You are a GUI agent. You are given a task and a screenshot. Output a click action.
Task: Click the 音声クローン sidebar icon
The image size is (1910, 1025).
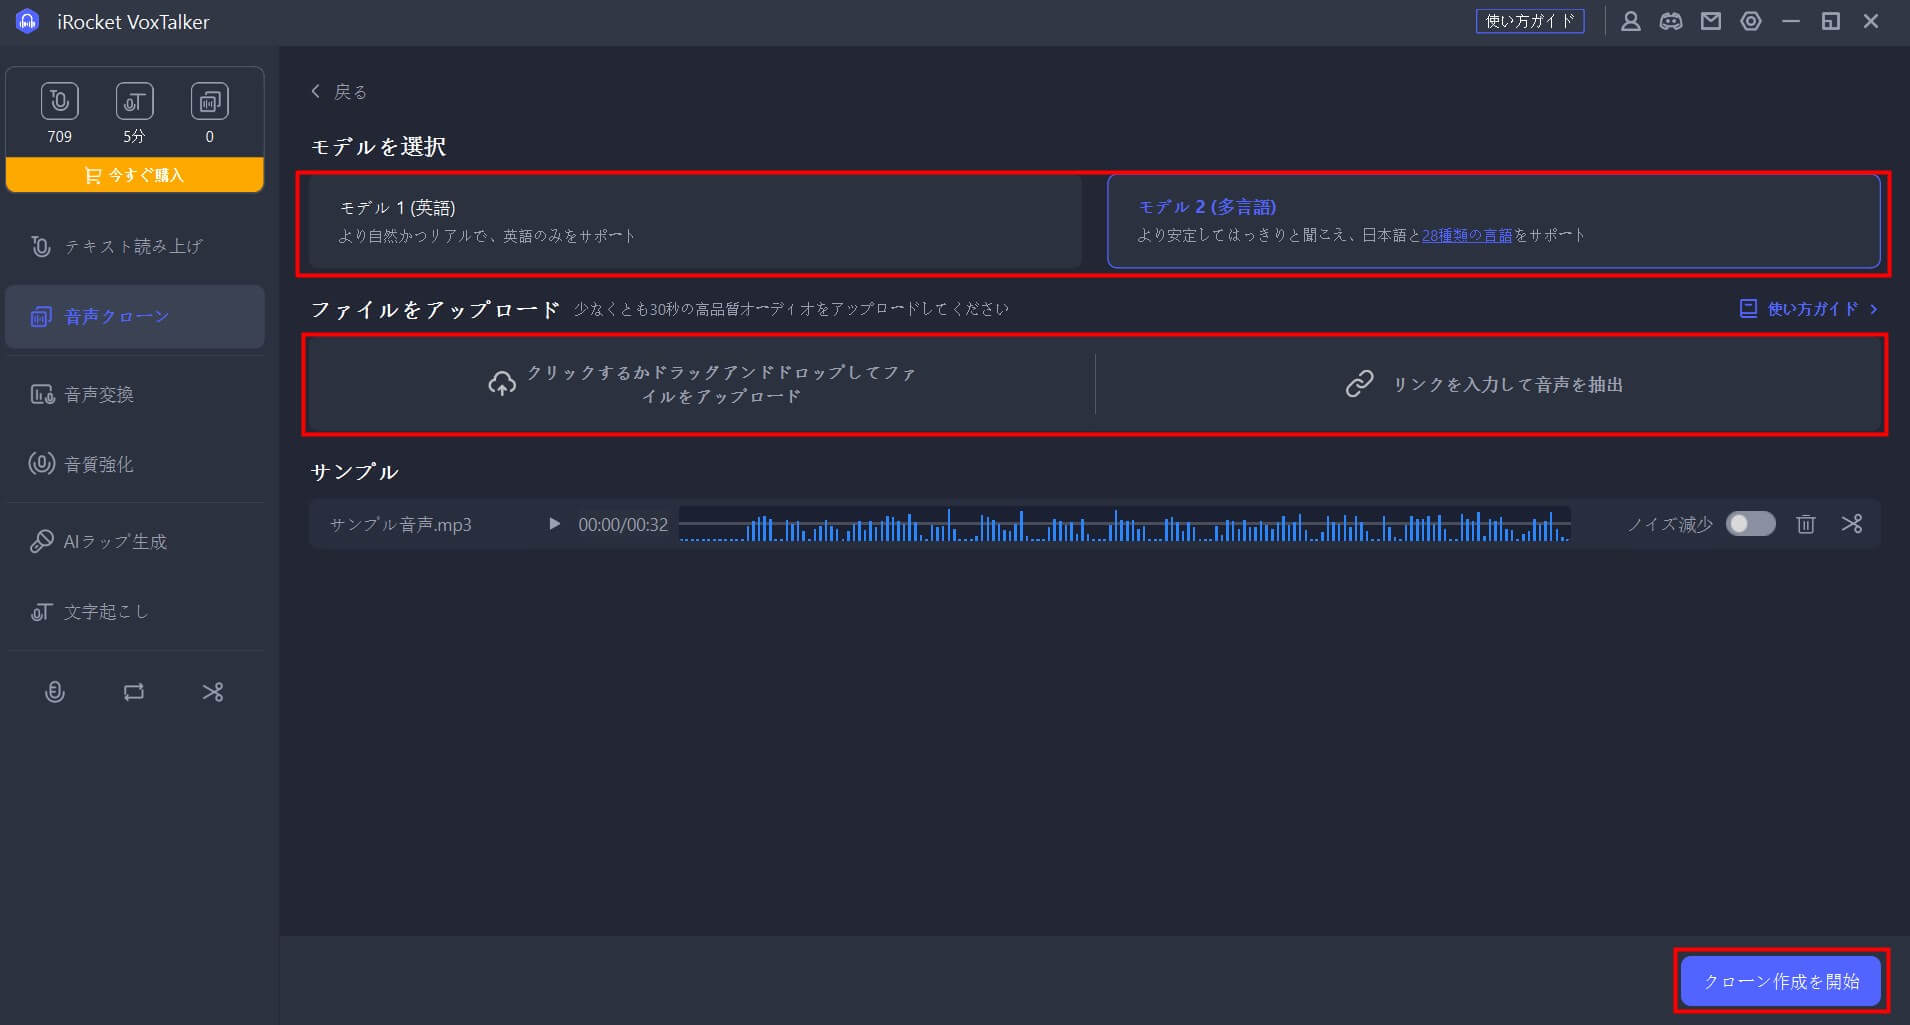(41, 316)
